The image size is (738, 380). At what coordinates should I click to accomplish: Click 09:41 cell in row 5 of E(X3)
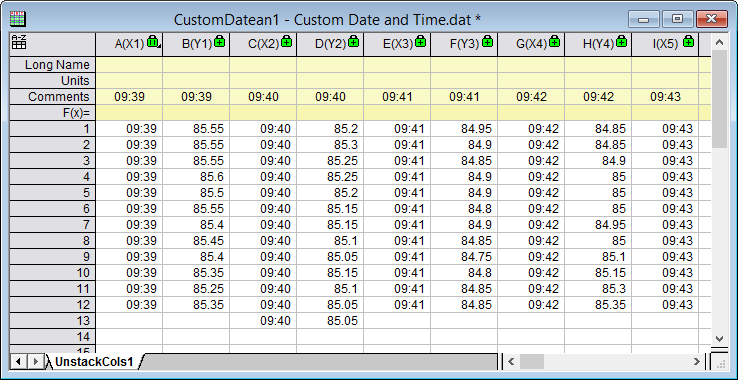tap(397, 193)
